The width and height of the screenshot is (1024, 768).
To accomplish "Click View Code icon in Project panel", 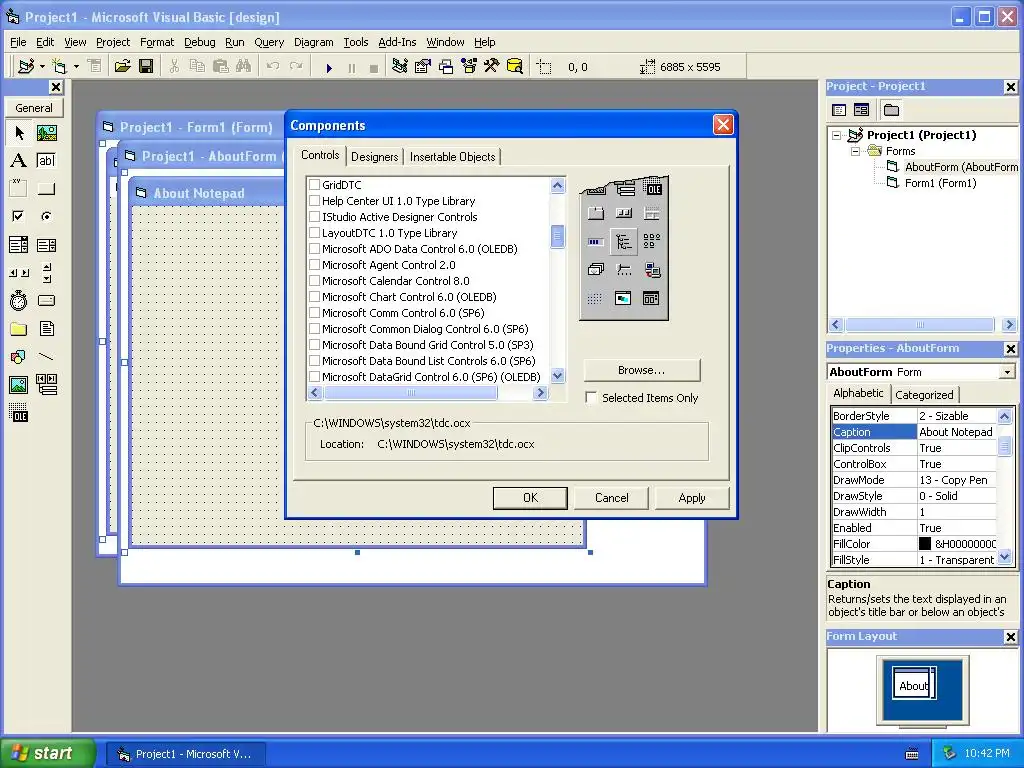I will 839,110.
